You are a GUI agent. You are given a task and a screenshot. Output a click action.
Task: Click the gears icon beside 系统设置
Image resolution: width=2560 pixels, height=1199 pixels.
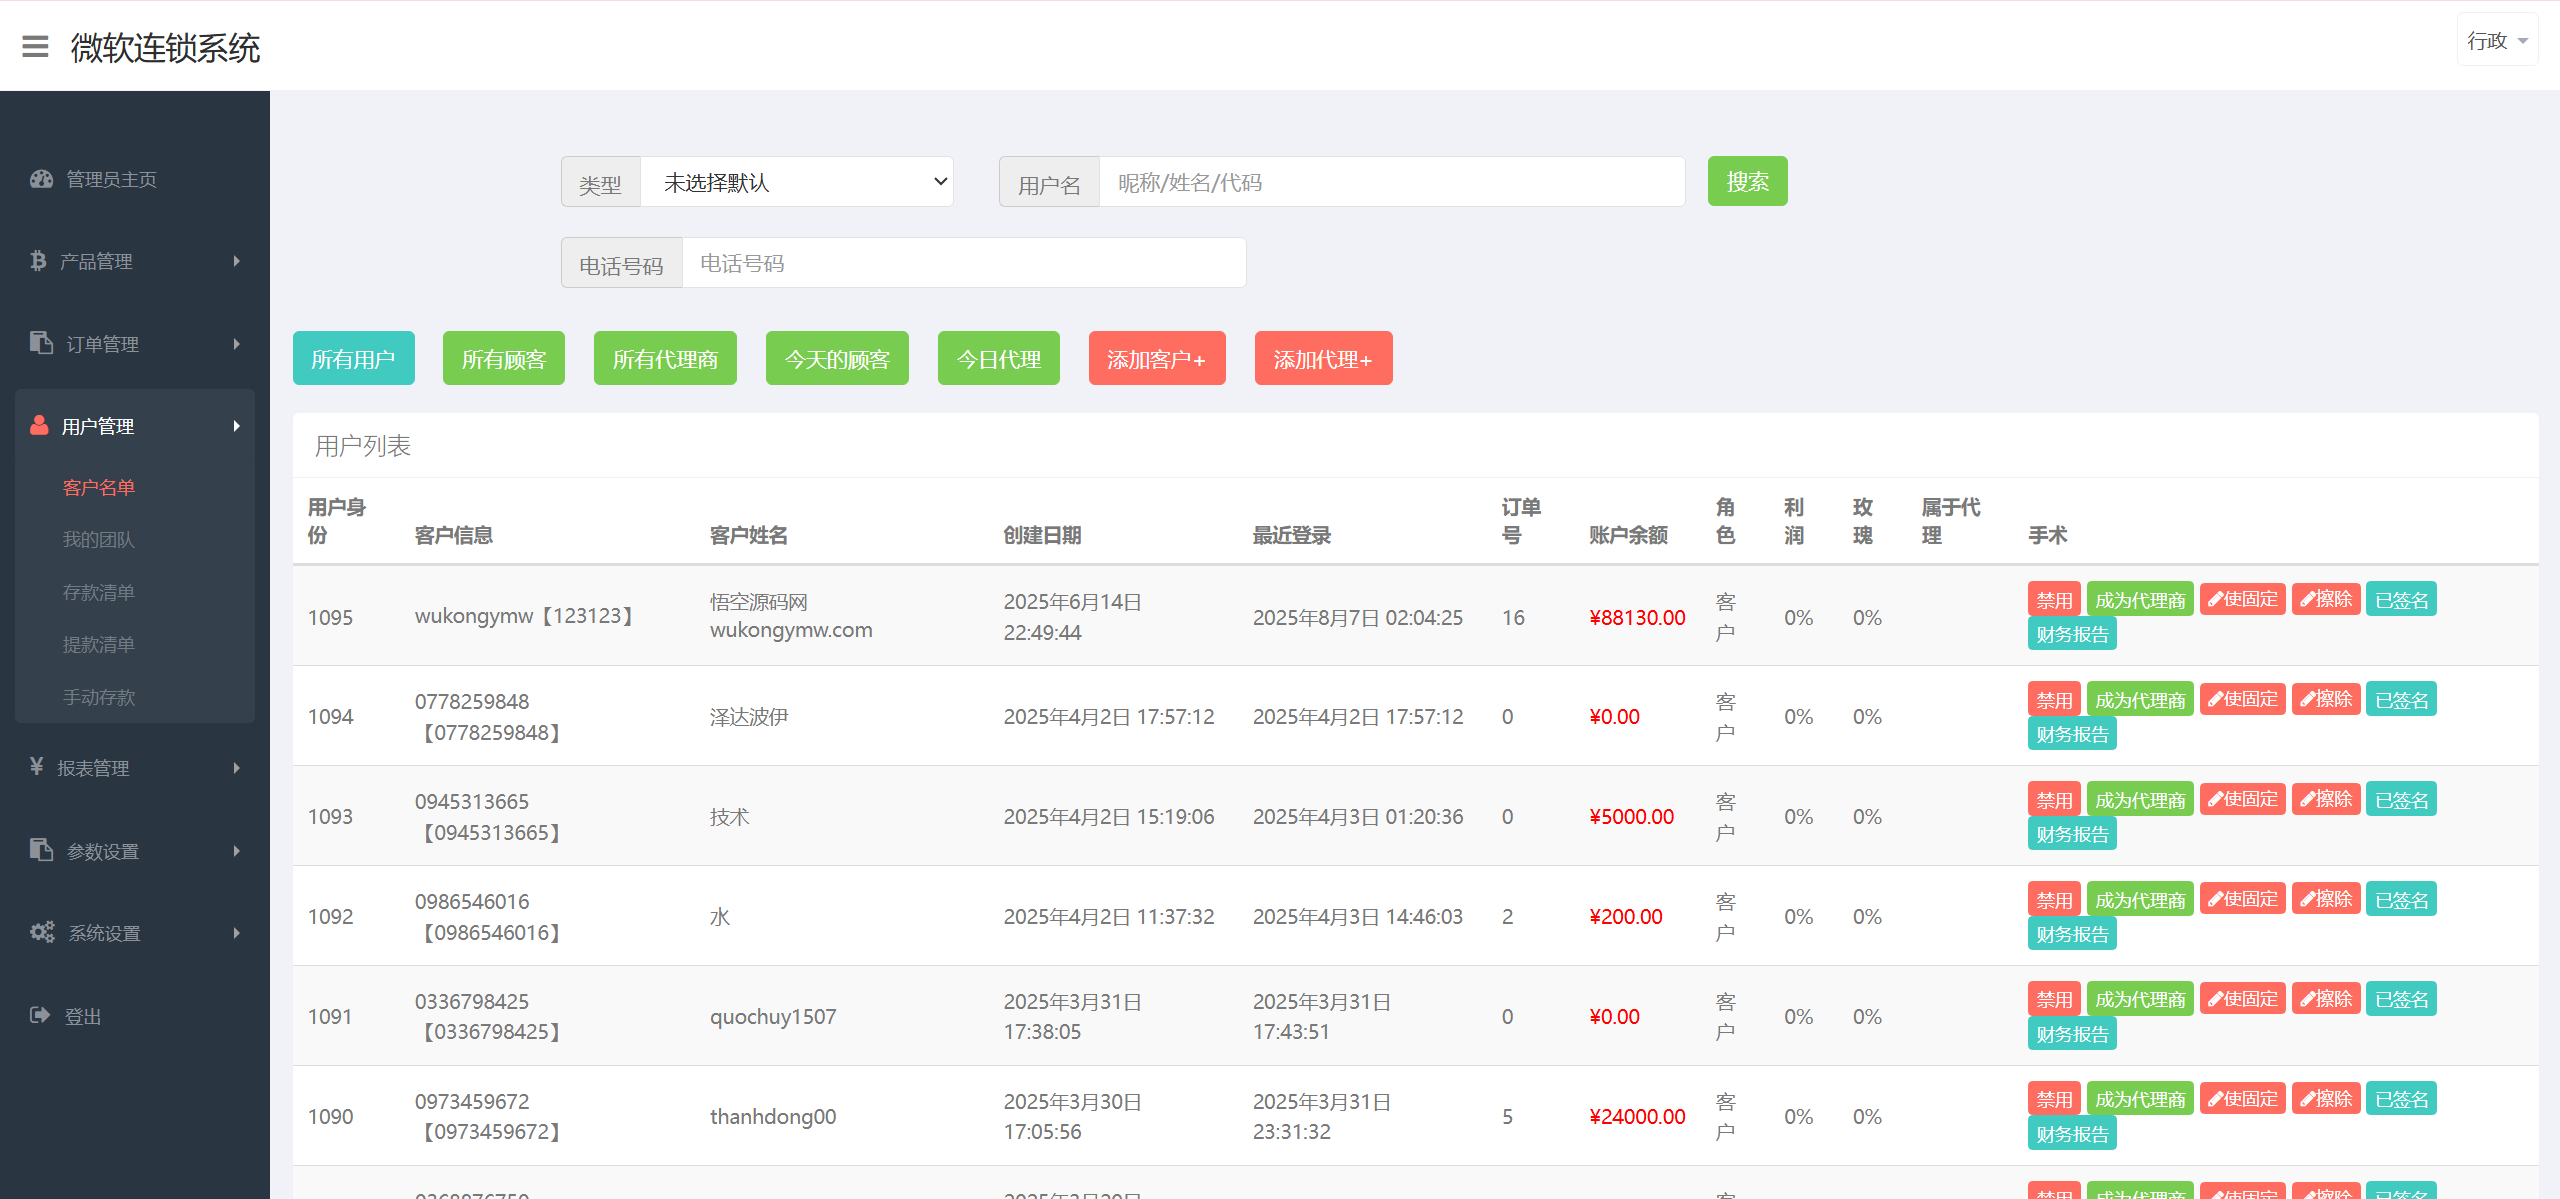[42, 932]
